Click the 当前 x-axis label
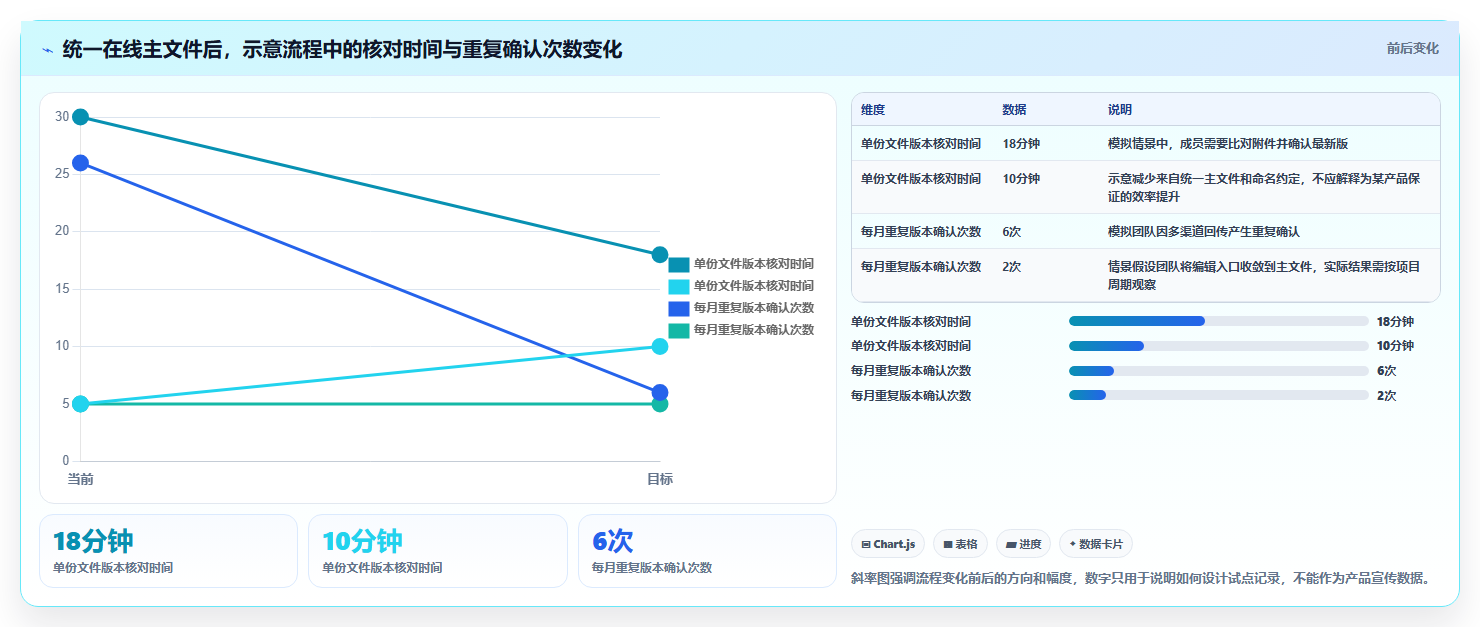The width and height of the screenshot is (1480, 627). (80, 479)
